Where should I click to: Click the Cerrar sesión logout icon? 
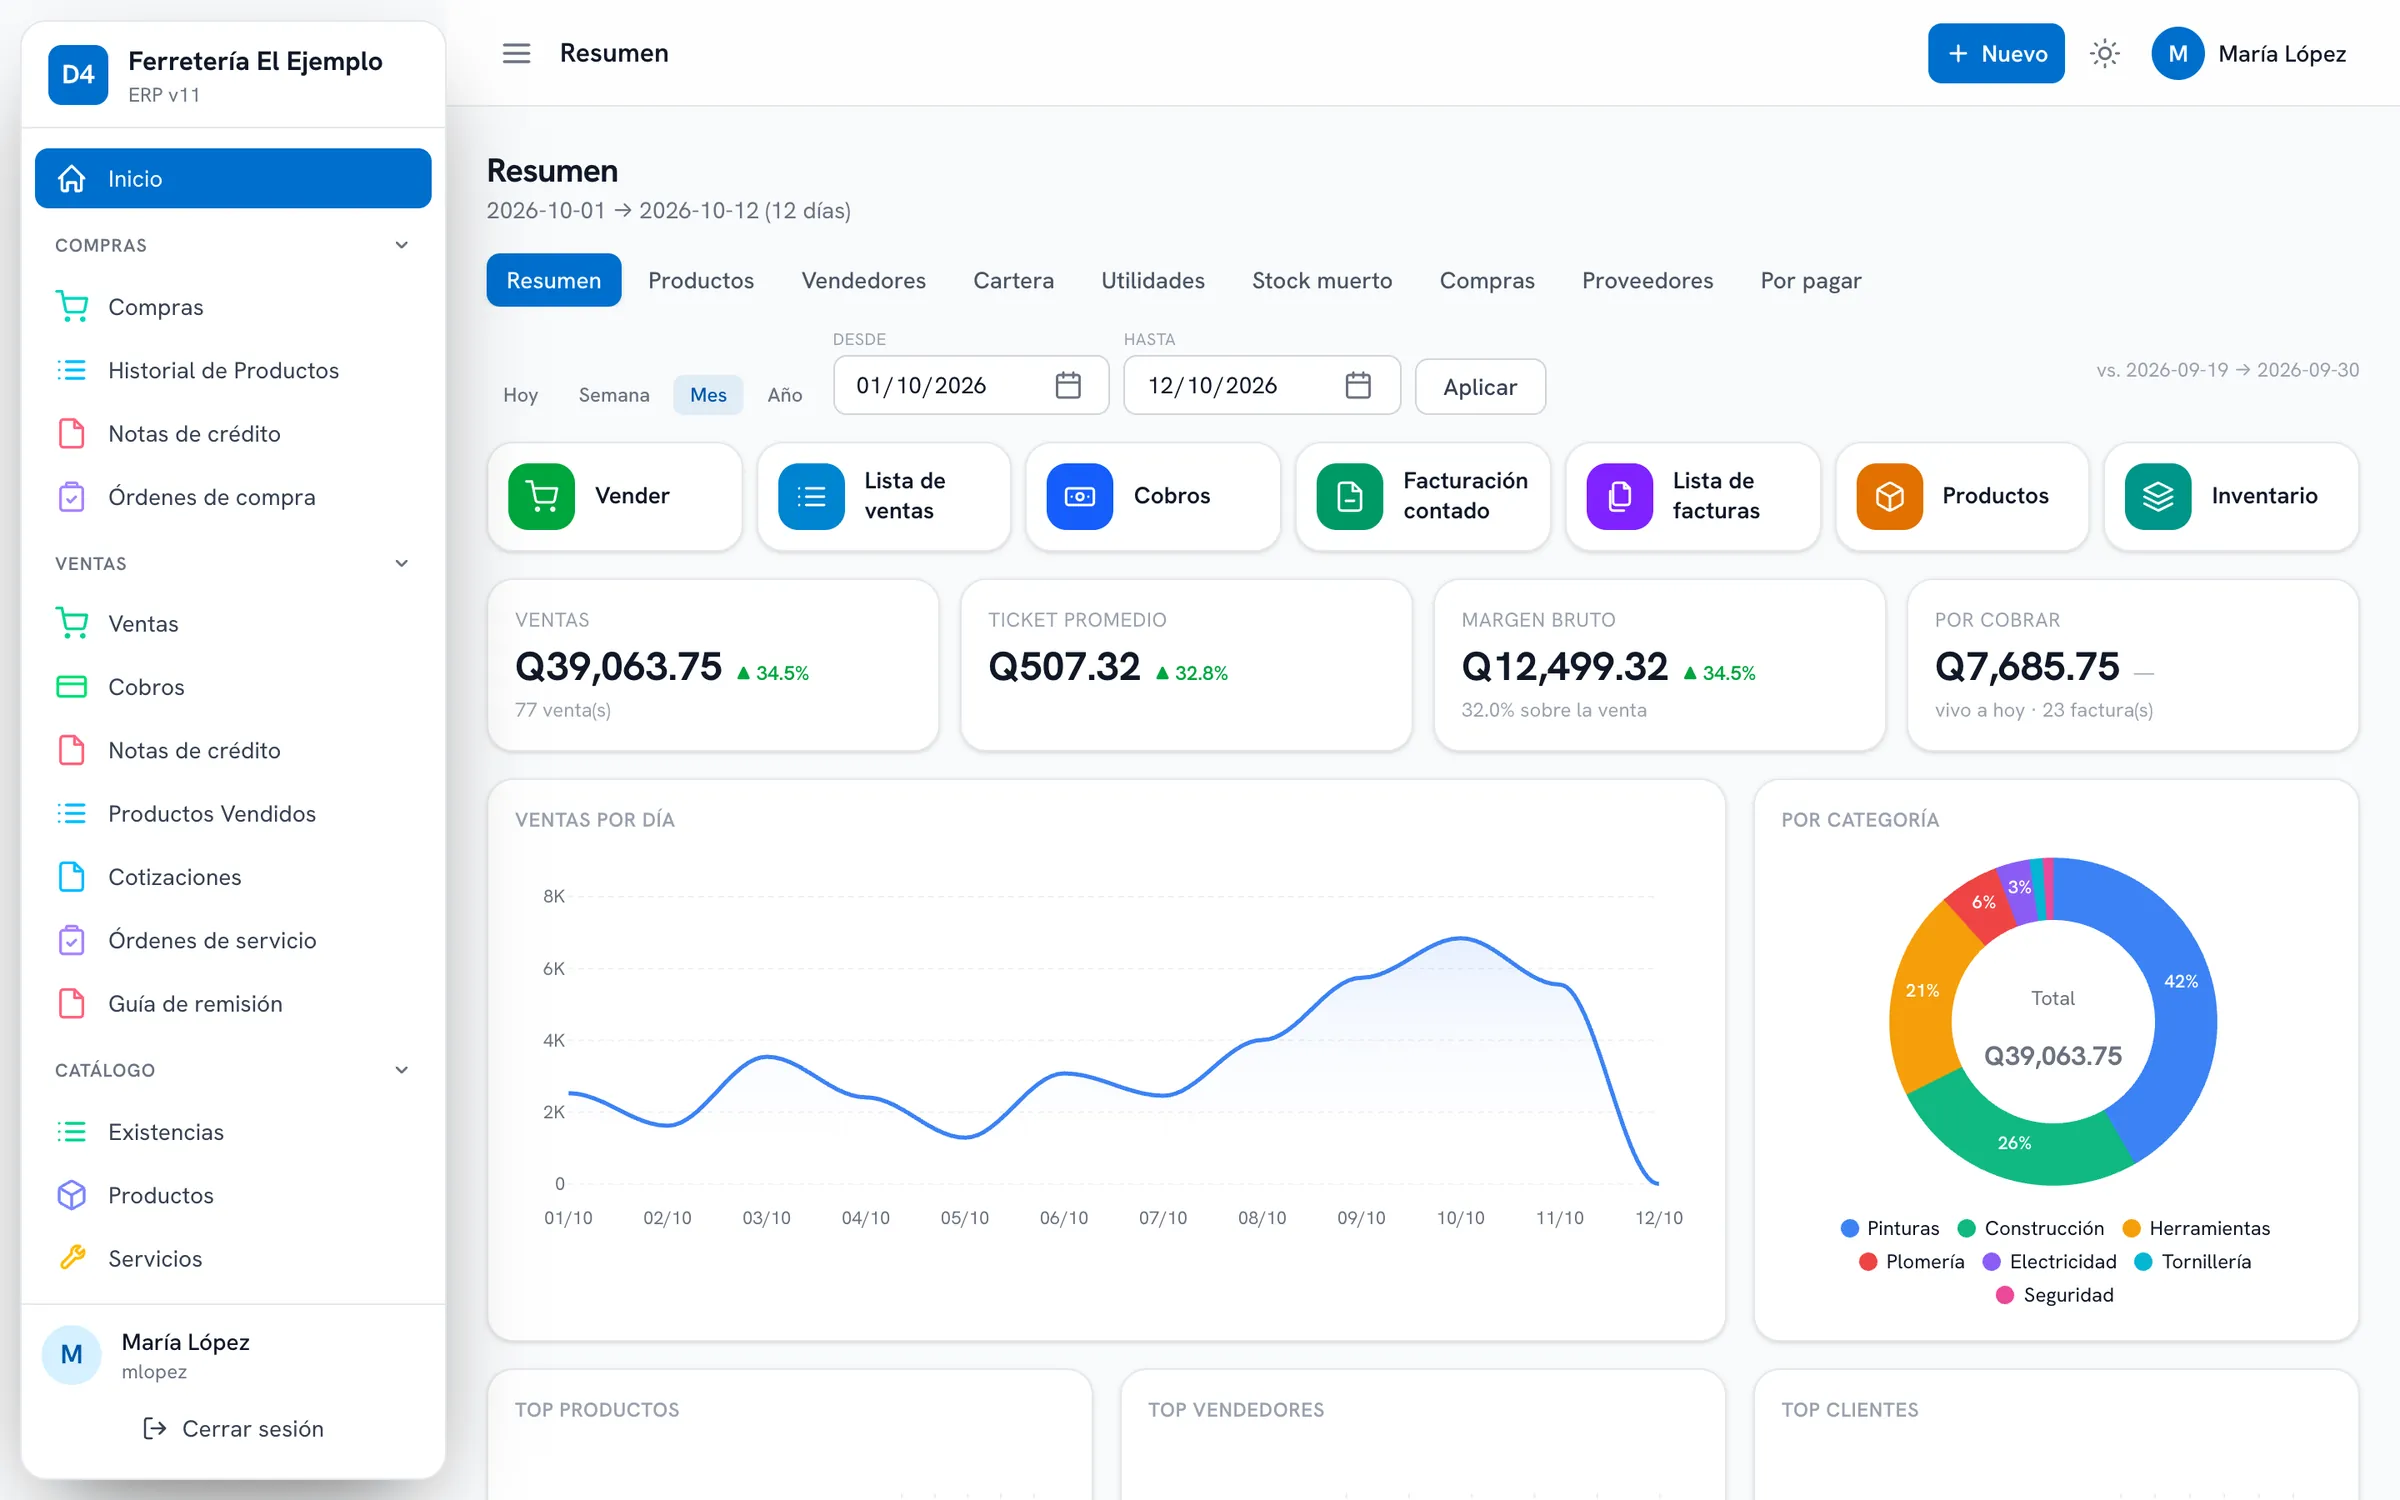click(155, 1429)
